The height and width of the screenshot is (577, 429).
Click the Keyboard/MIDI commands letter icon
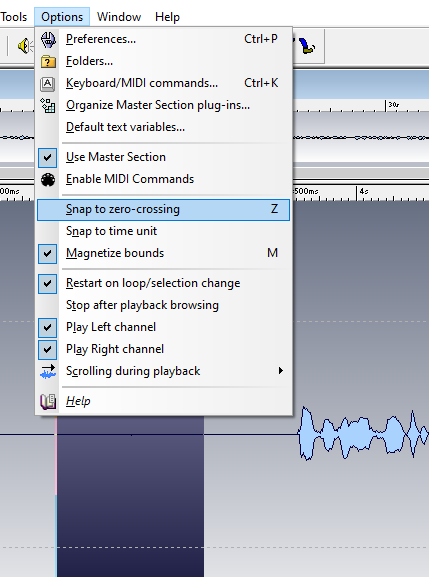point(48,84)
